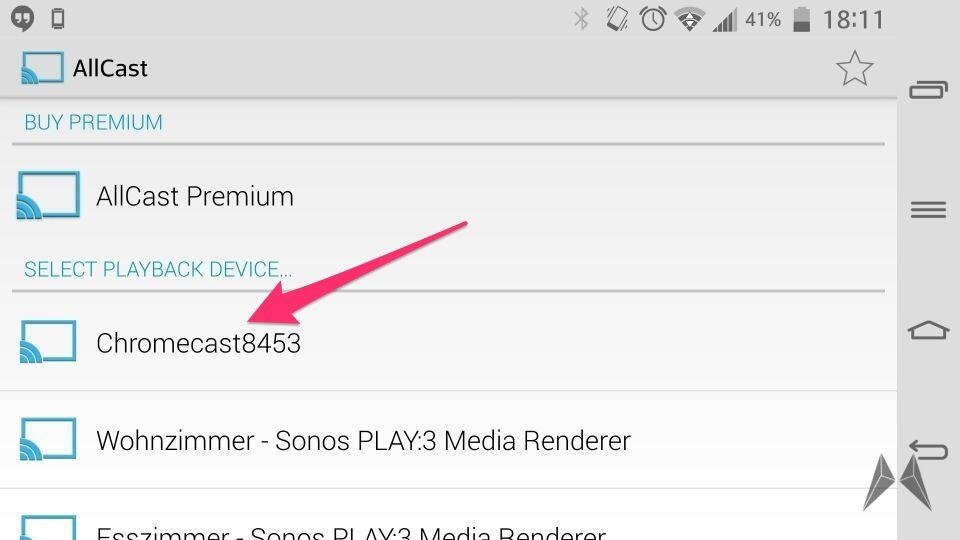Tap the battery percentage indicator
960x540 pixels.
[763, 20]
